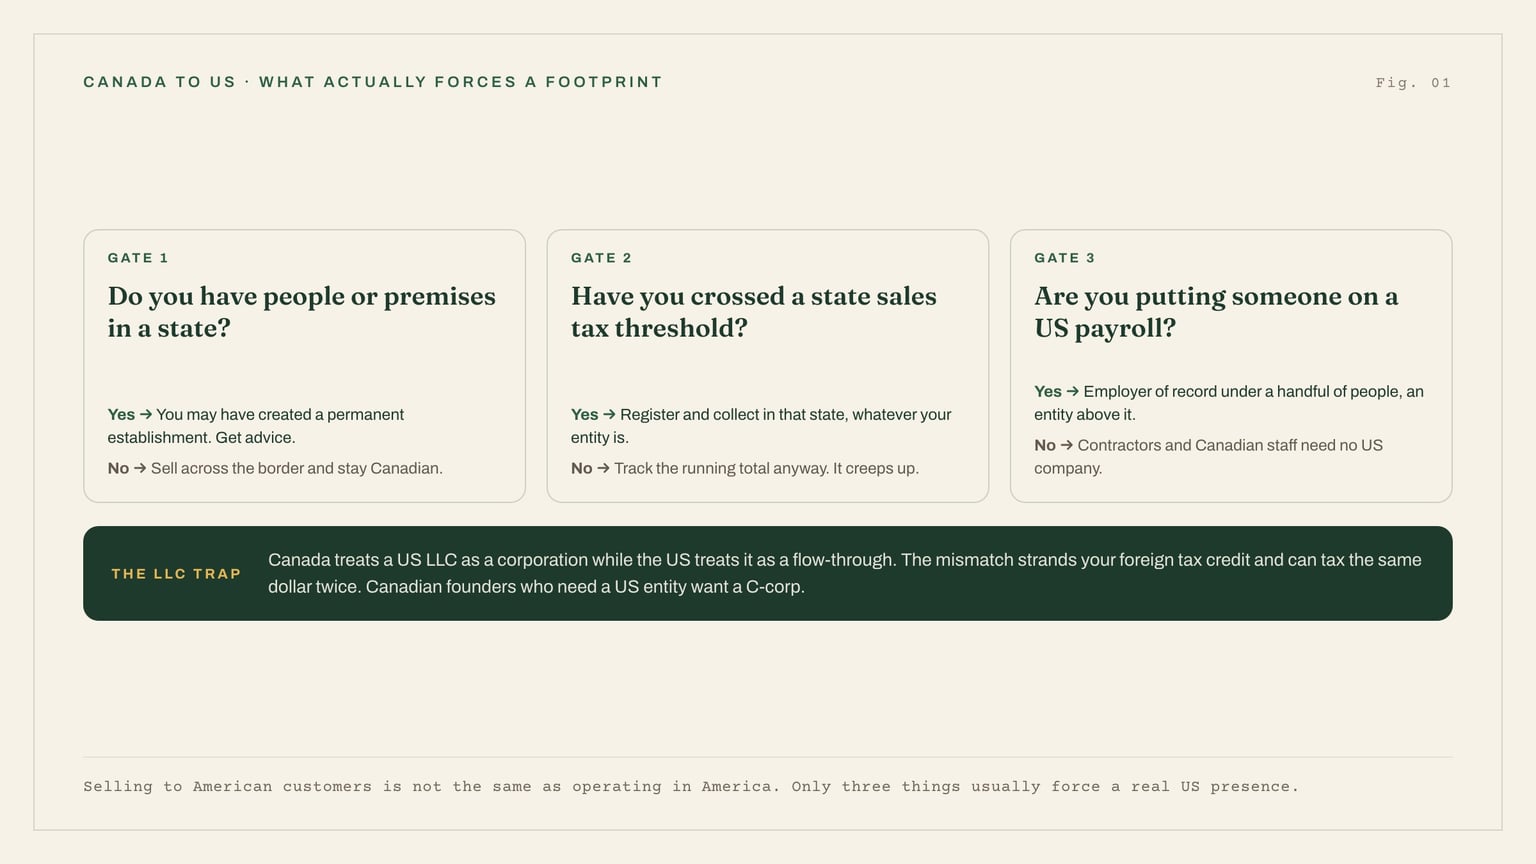Click footer sentence about selling to American customers

click(x=691, y=787)
